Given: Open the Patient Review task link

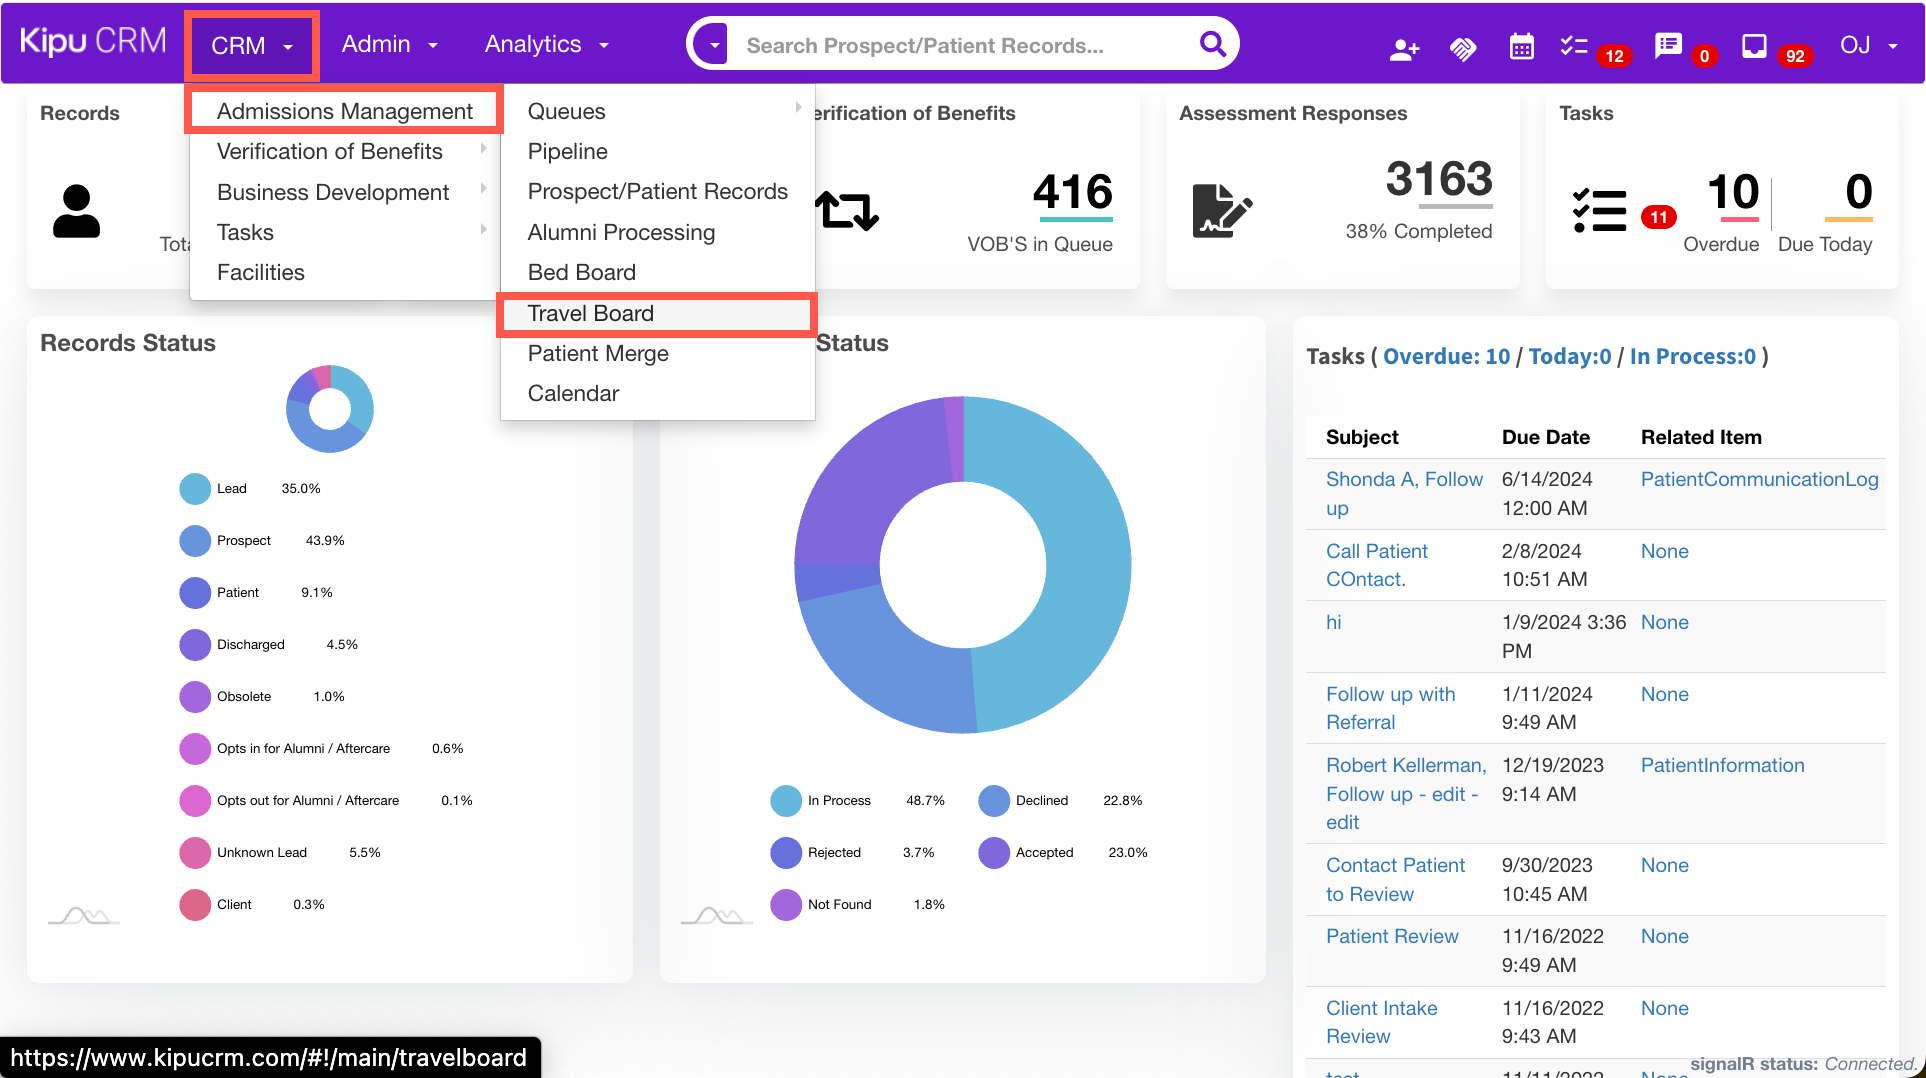Looking at the screenshot, I should point(1391,937).
